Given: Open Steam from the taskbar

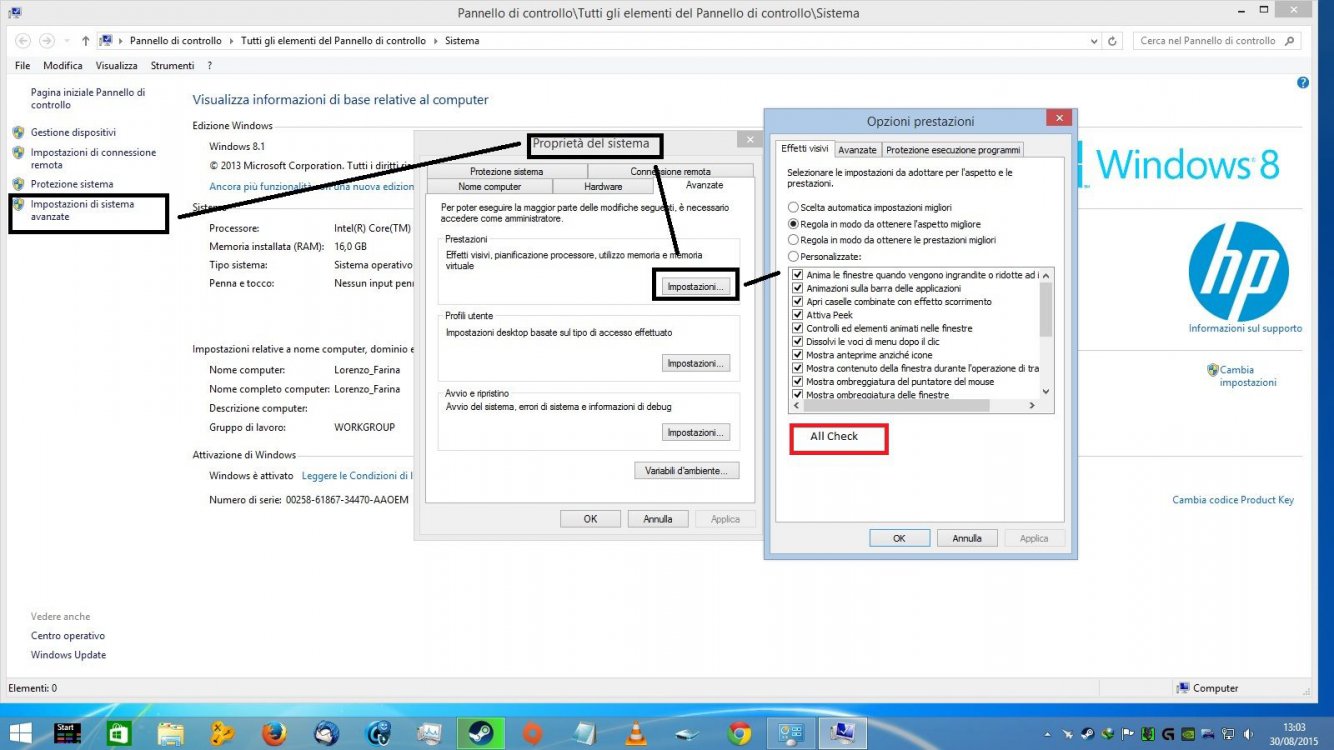Looking at the screenshot, I should coord(481,733).
